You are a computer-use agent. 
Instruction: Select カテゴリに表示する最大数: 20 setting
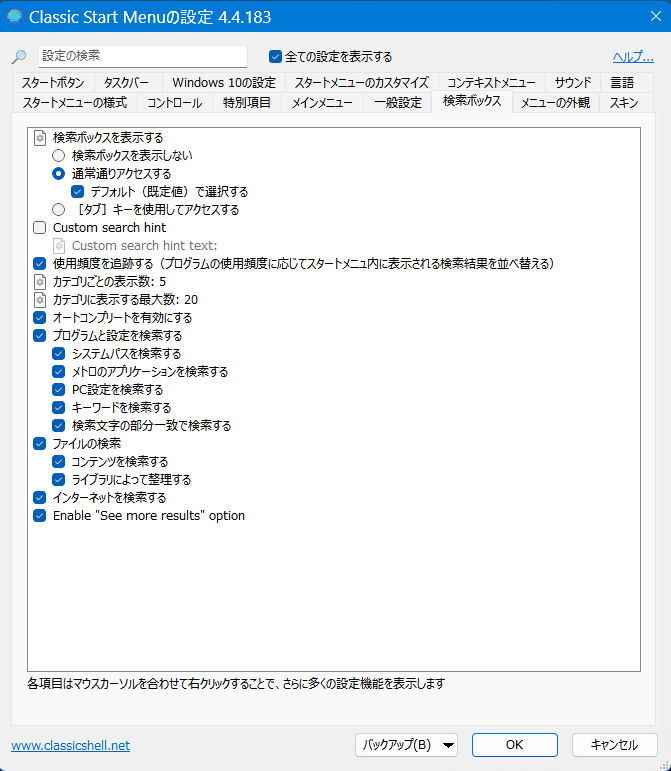click(x=125, y=300)
